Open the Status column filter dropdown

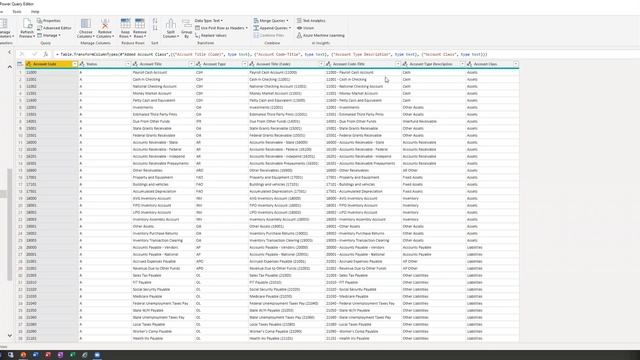[128, 64]
